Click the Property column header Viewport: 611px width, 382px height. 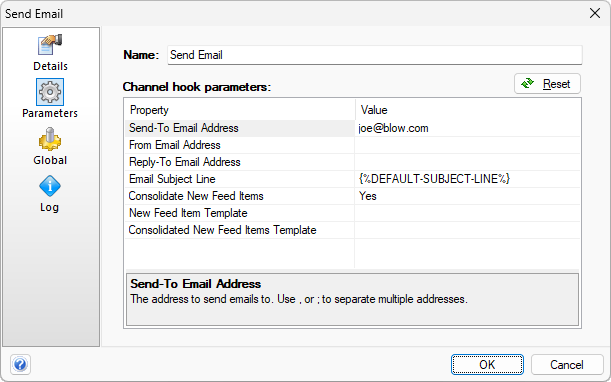[240, 110]
